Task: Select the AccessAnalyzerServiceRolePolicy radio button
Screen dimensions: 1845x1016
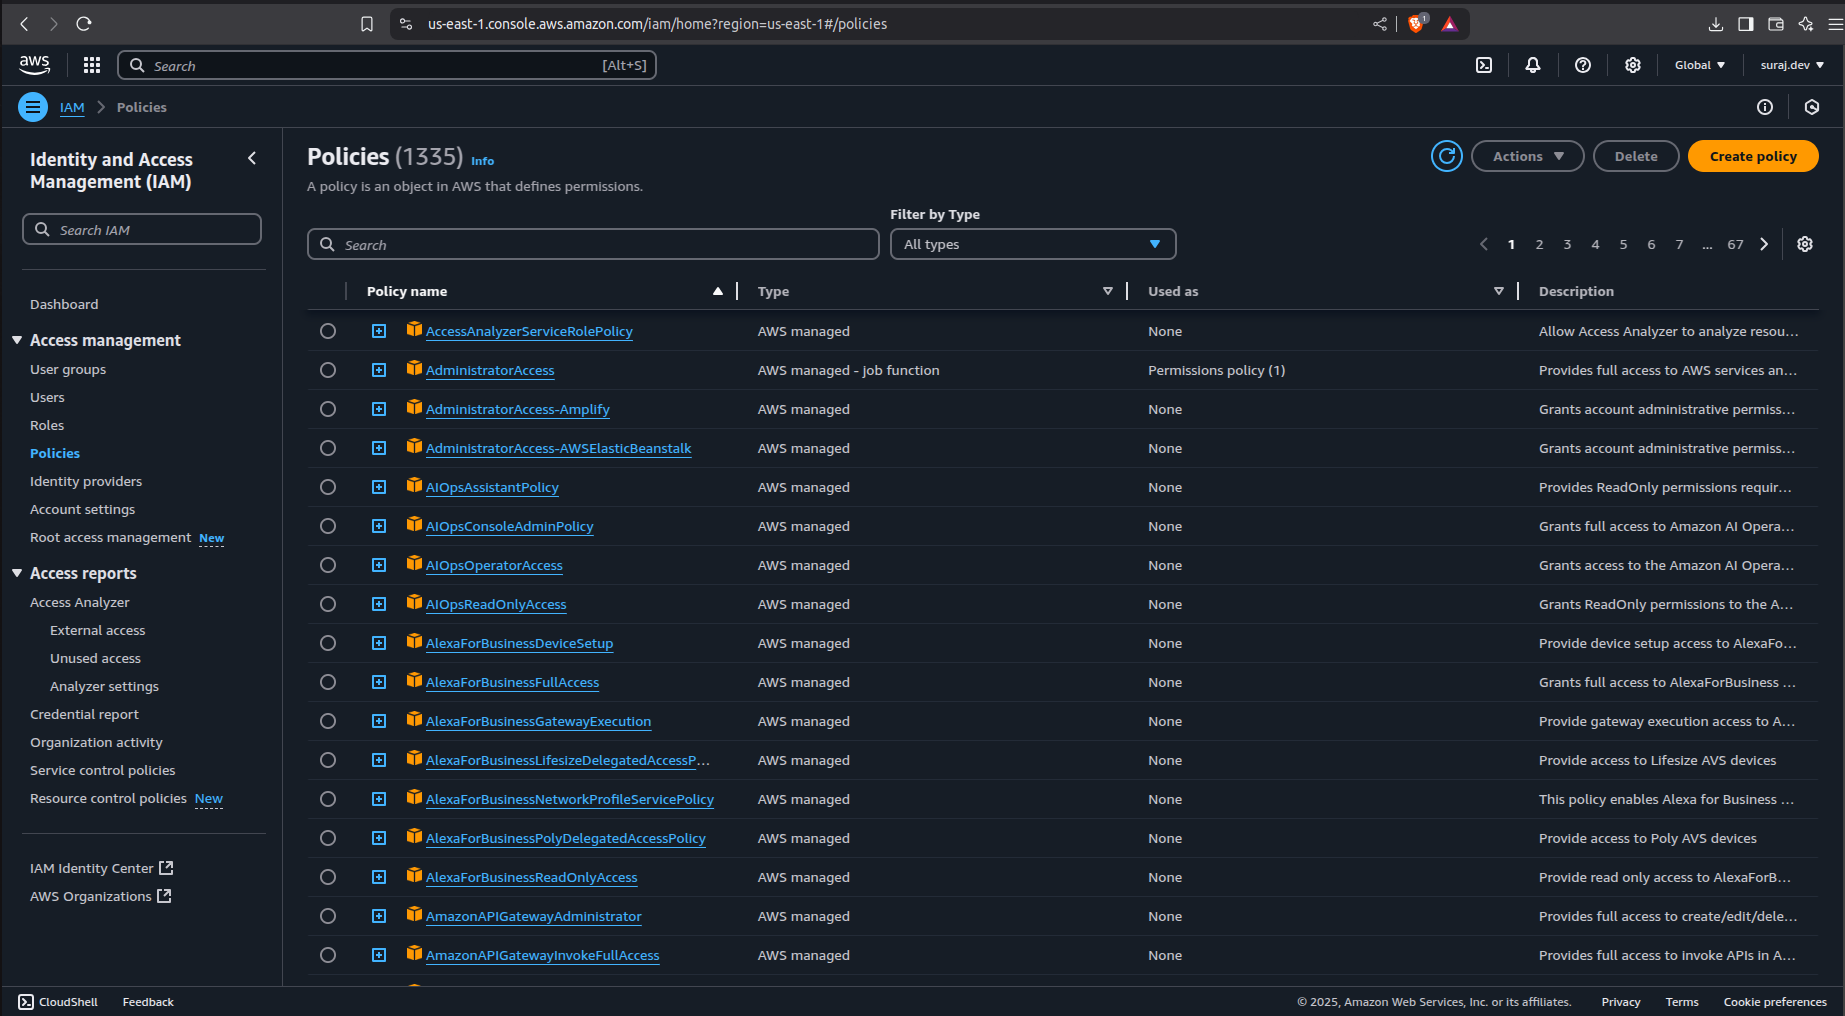Action: point(328,331)
